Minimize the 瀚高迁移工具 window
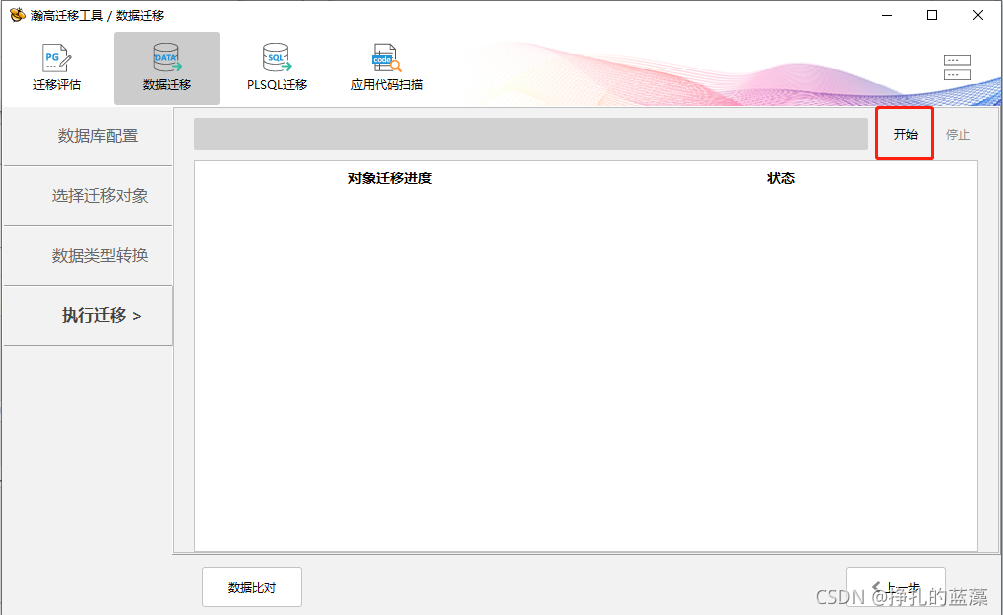The image size is (1003, 615). 887,15
